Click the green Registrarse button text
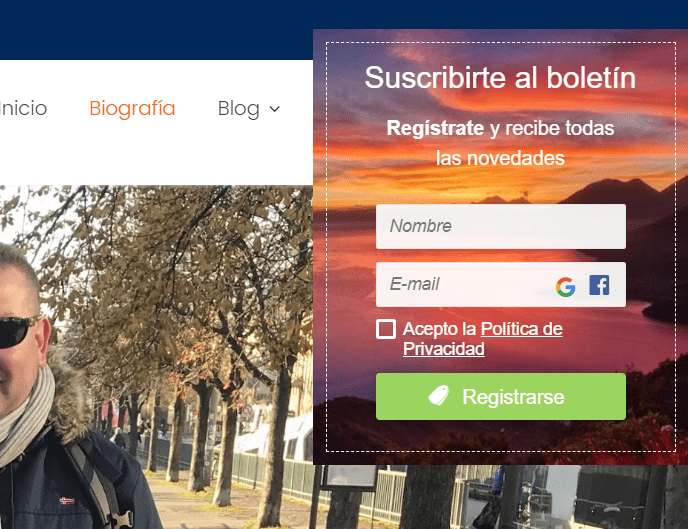 click(513, 397)
